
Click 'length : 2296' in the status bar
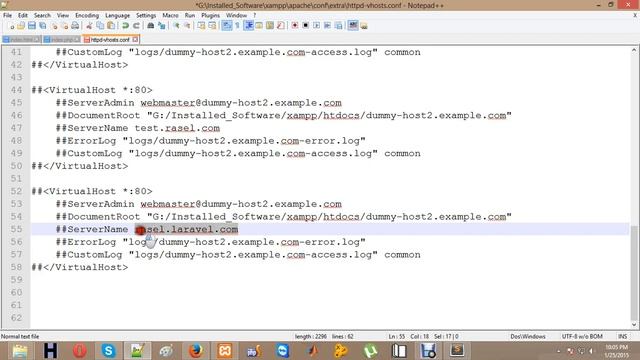[311, 337]
